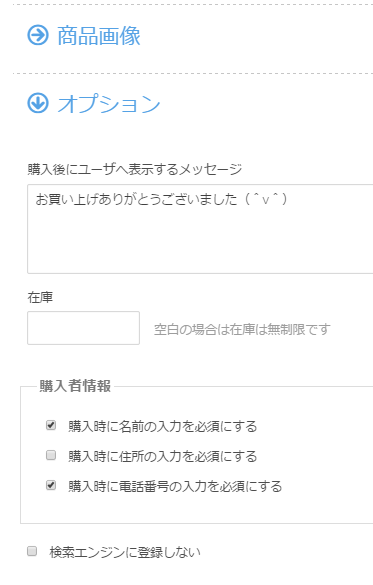Image resolution: width=373 pixels, height=585 pixels.
Task: Click the 在庫 field label
Action: point(40,297)
